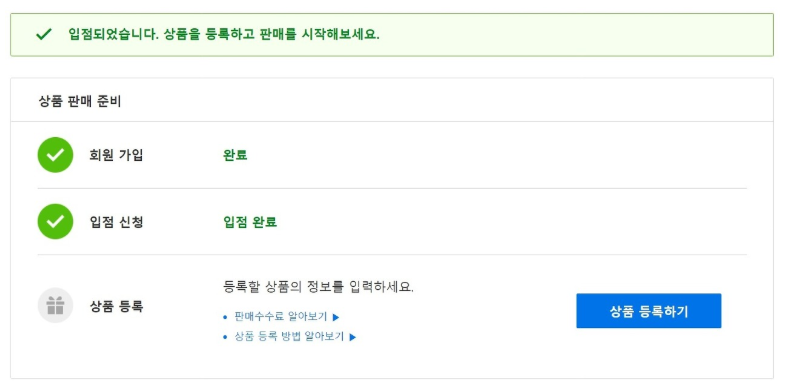791x388 pixels.
Task: Click the checkmark icon in the green success banner
Action: [x=44, y=34]
